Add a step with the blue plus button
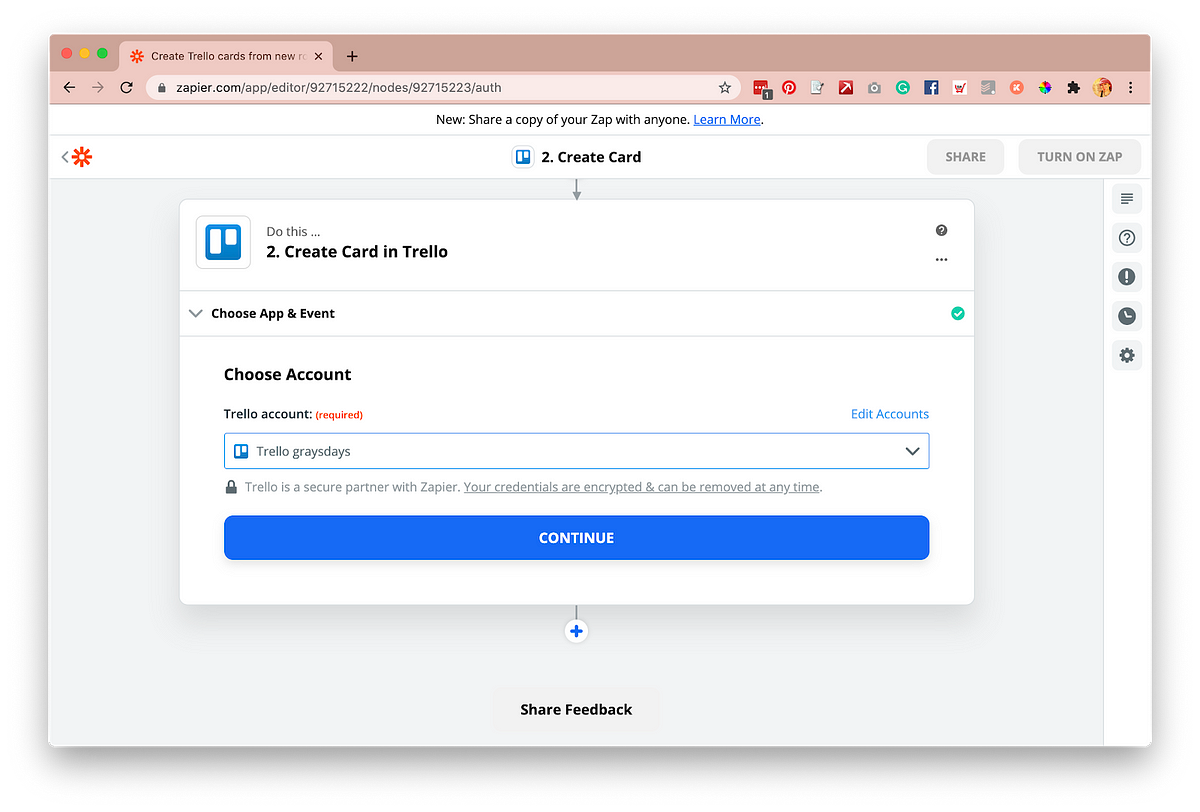Image resolution: width=1200 pixels, height=812 pixels. 576,631
